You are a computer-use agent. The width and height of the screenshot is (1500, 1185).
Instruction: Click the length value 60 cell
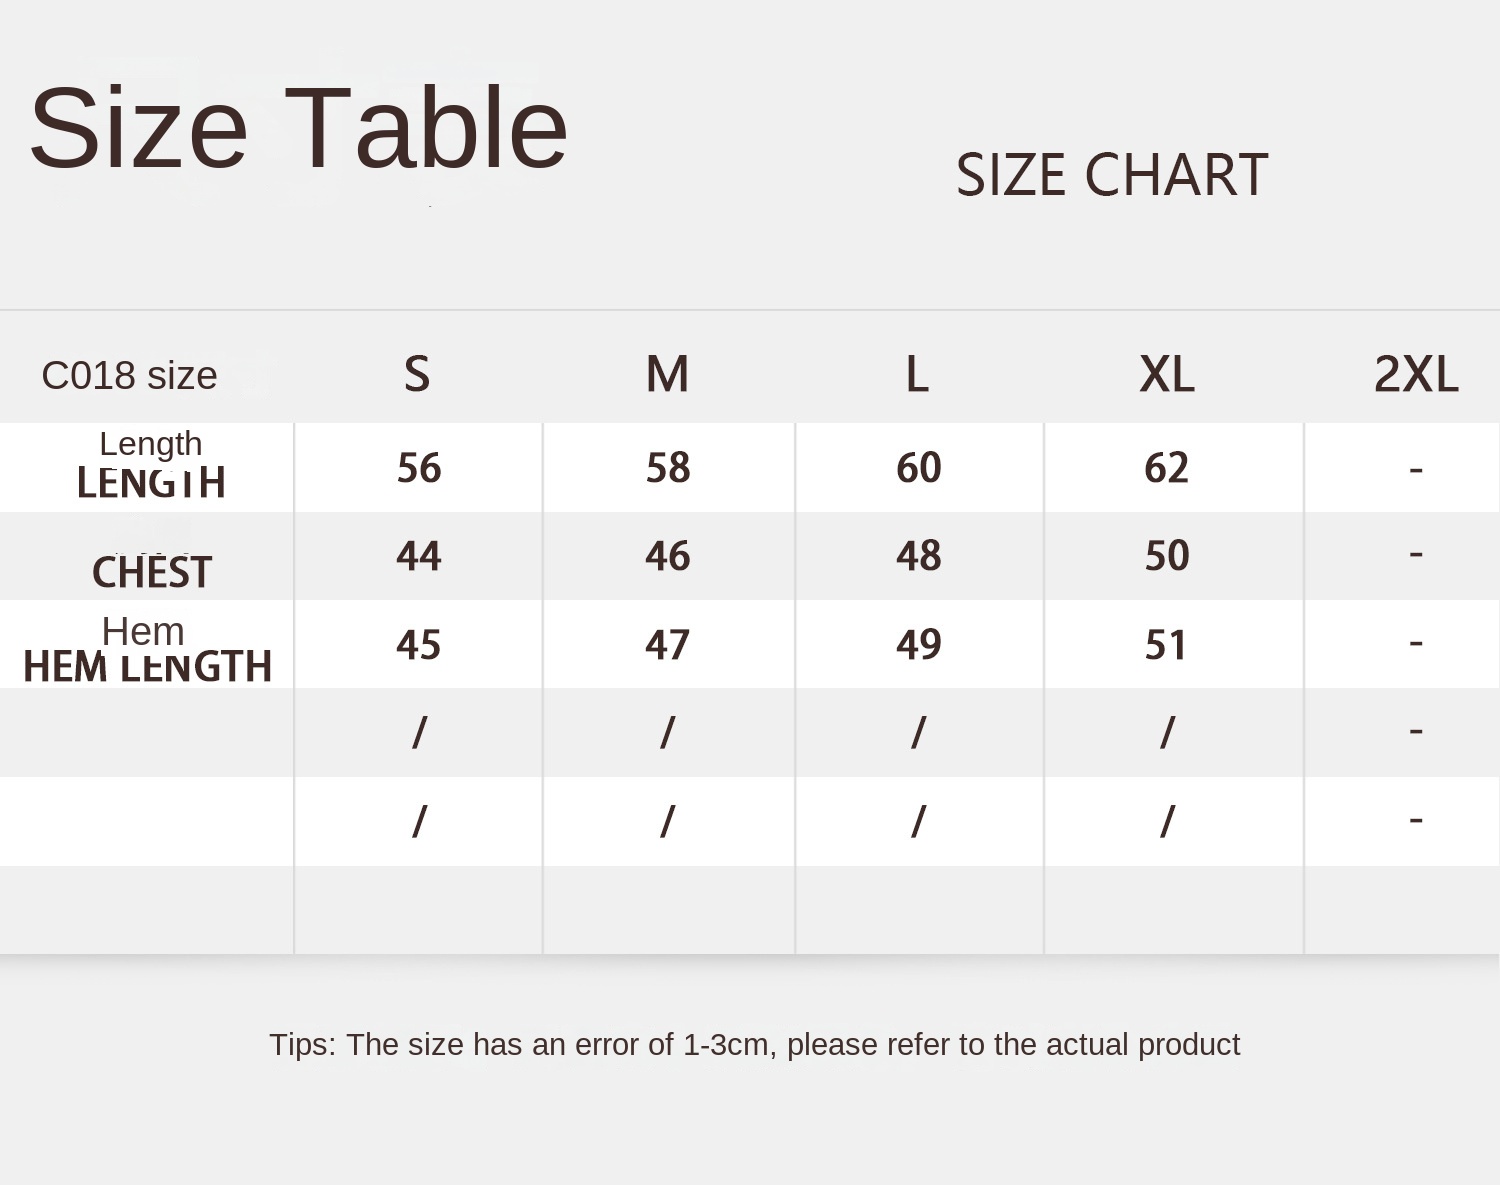coord(918,468)
